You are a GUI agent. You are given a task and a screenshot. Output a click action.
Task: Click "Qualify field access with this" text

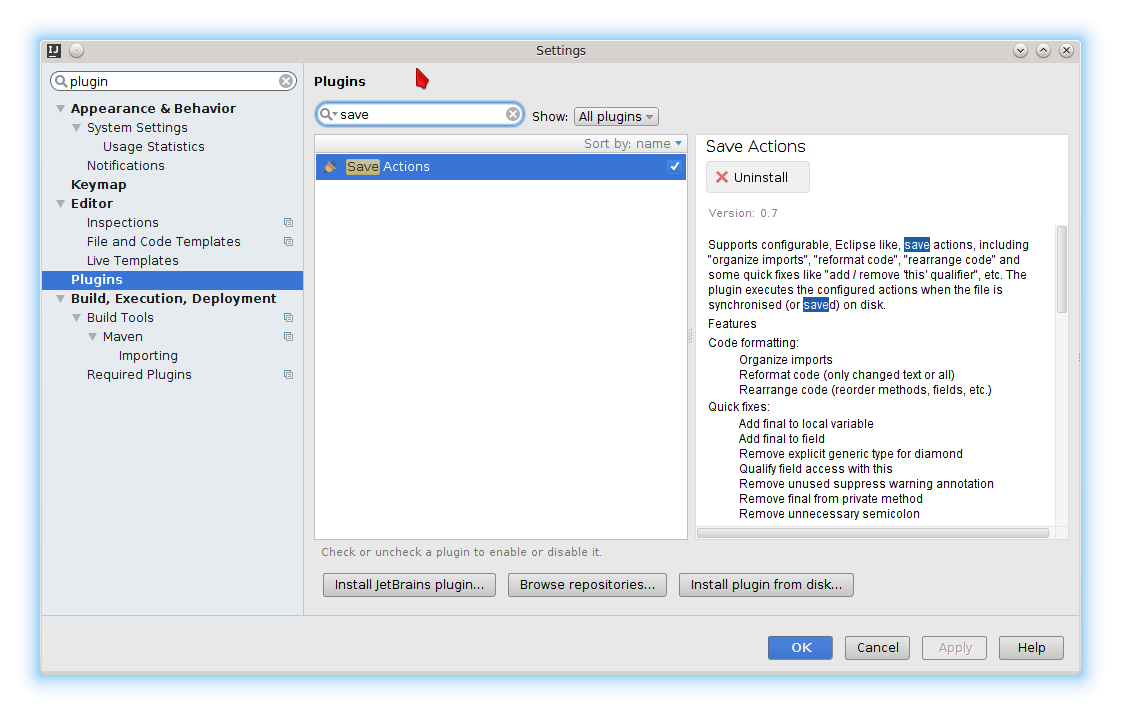816,469
